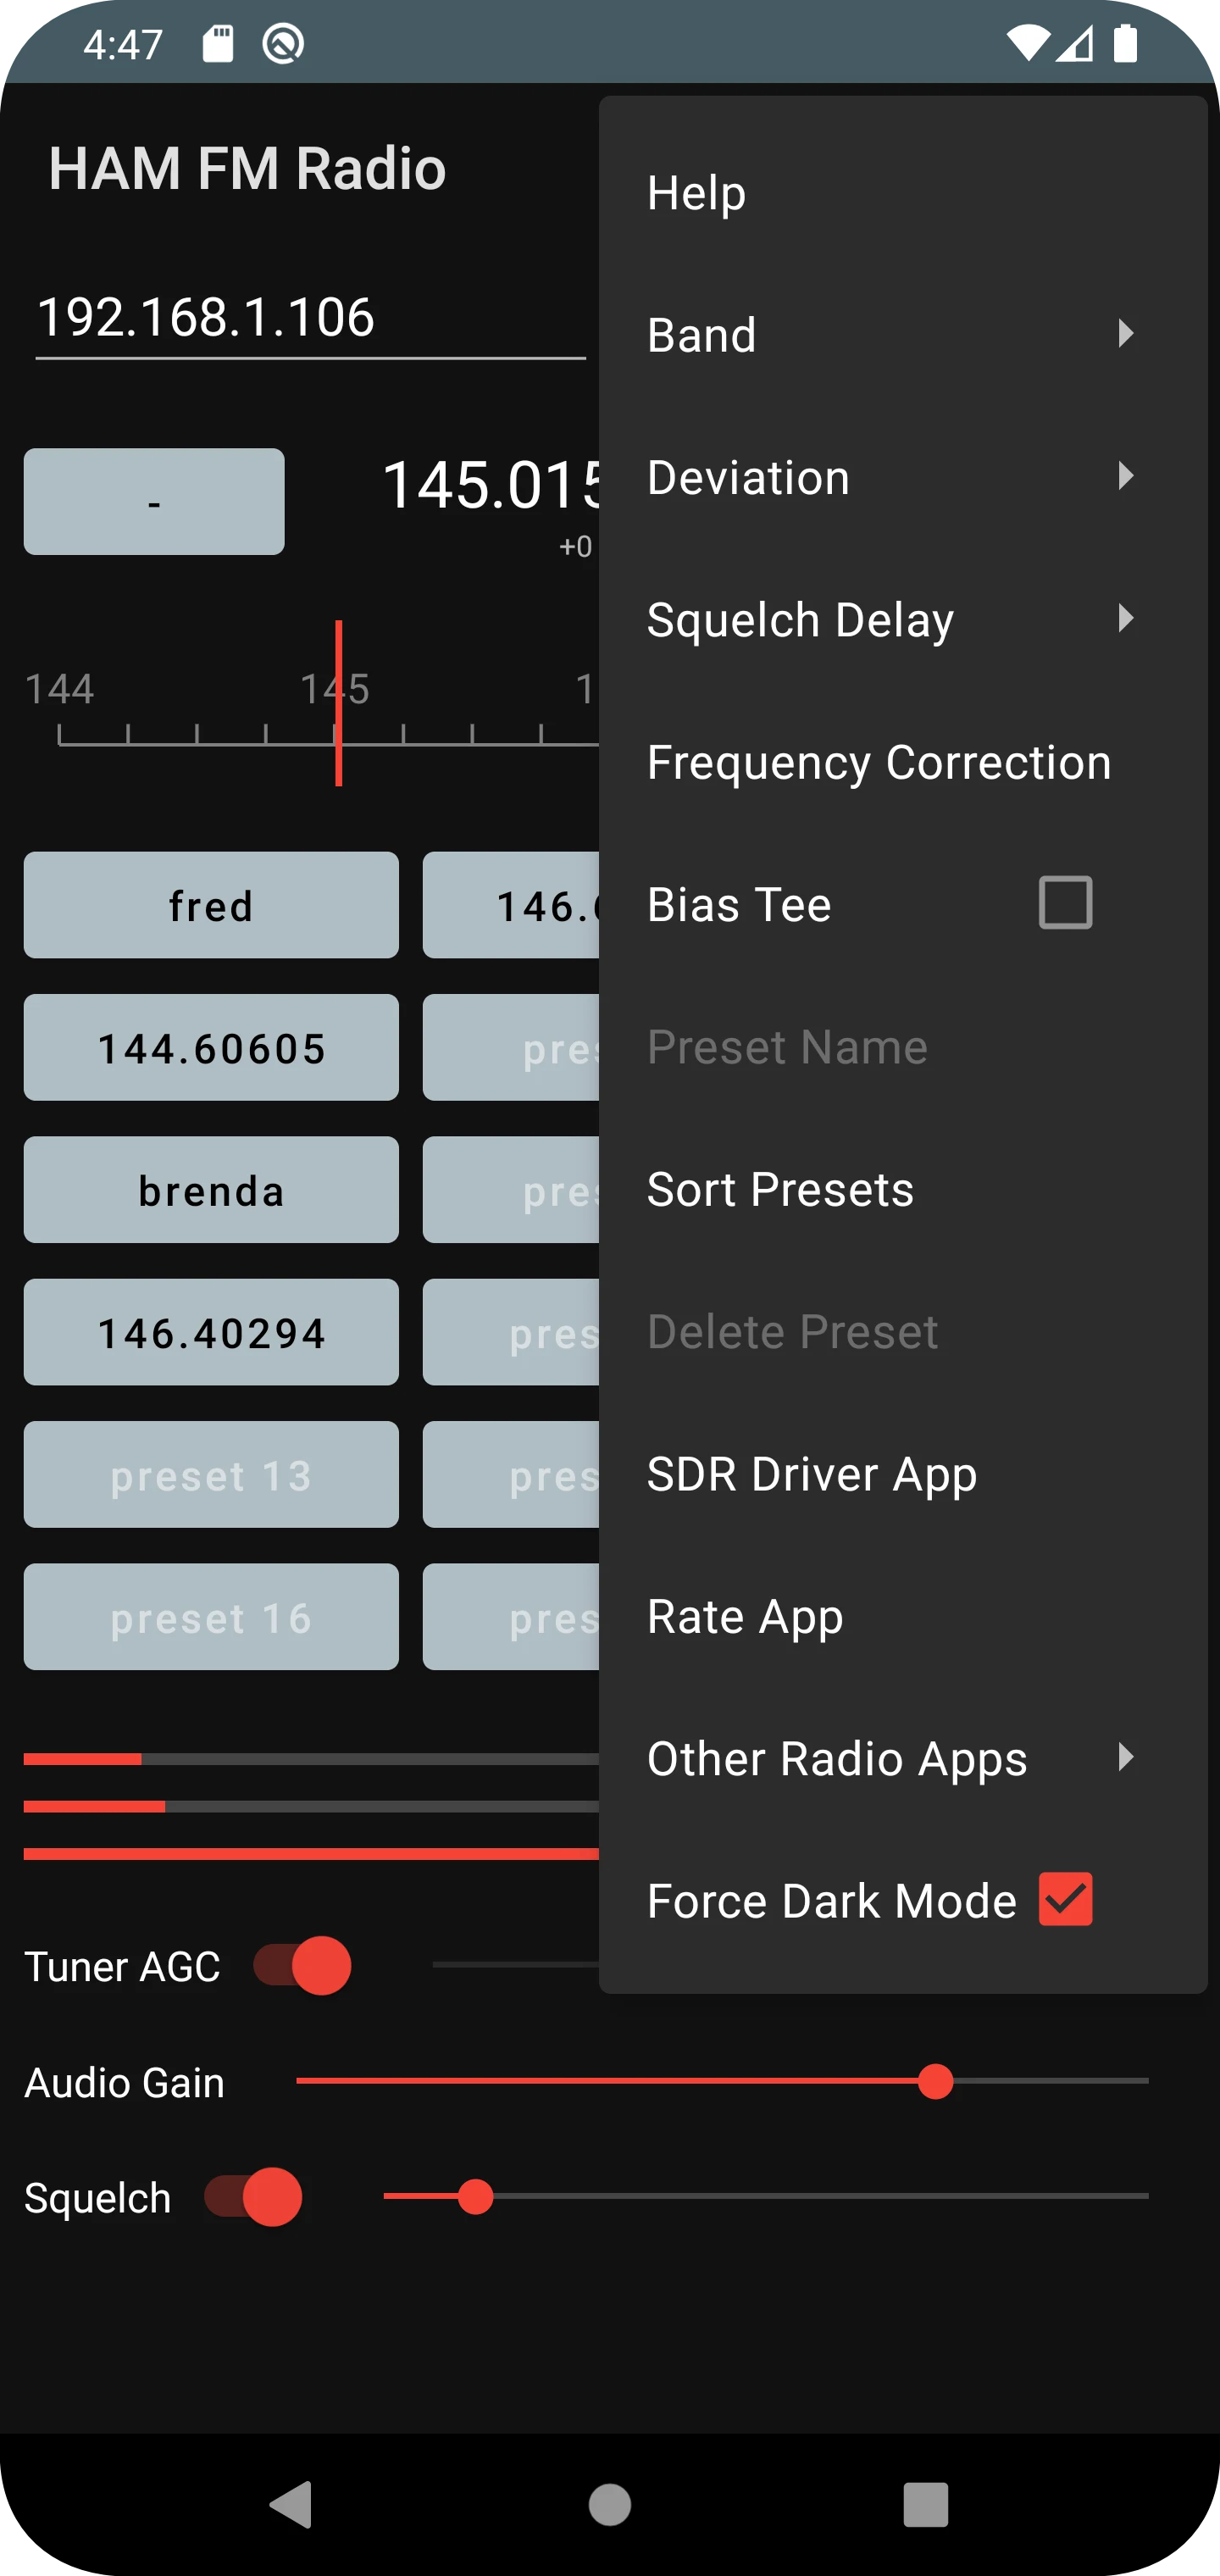Tap the 144 label on the frequency scale
The height and width of the screenshot is (2576, 1220).
[x=59, y=688]
